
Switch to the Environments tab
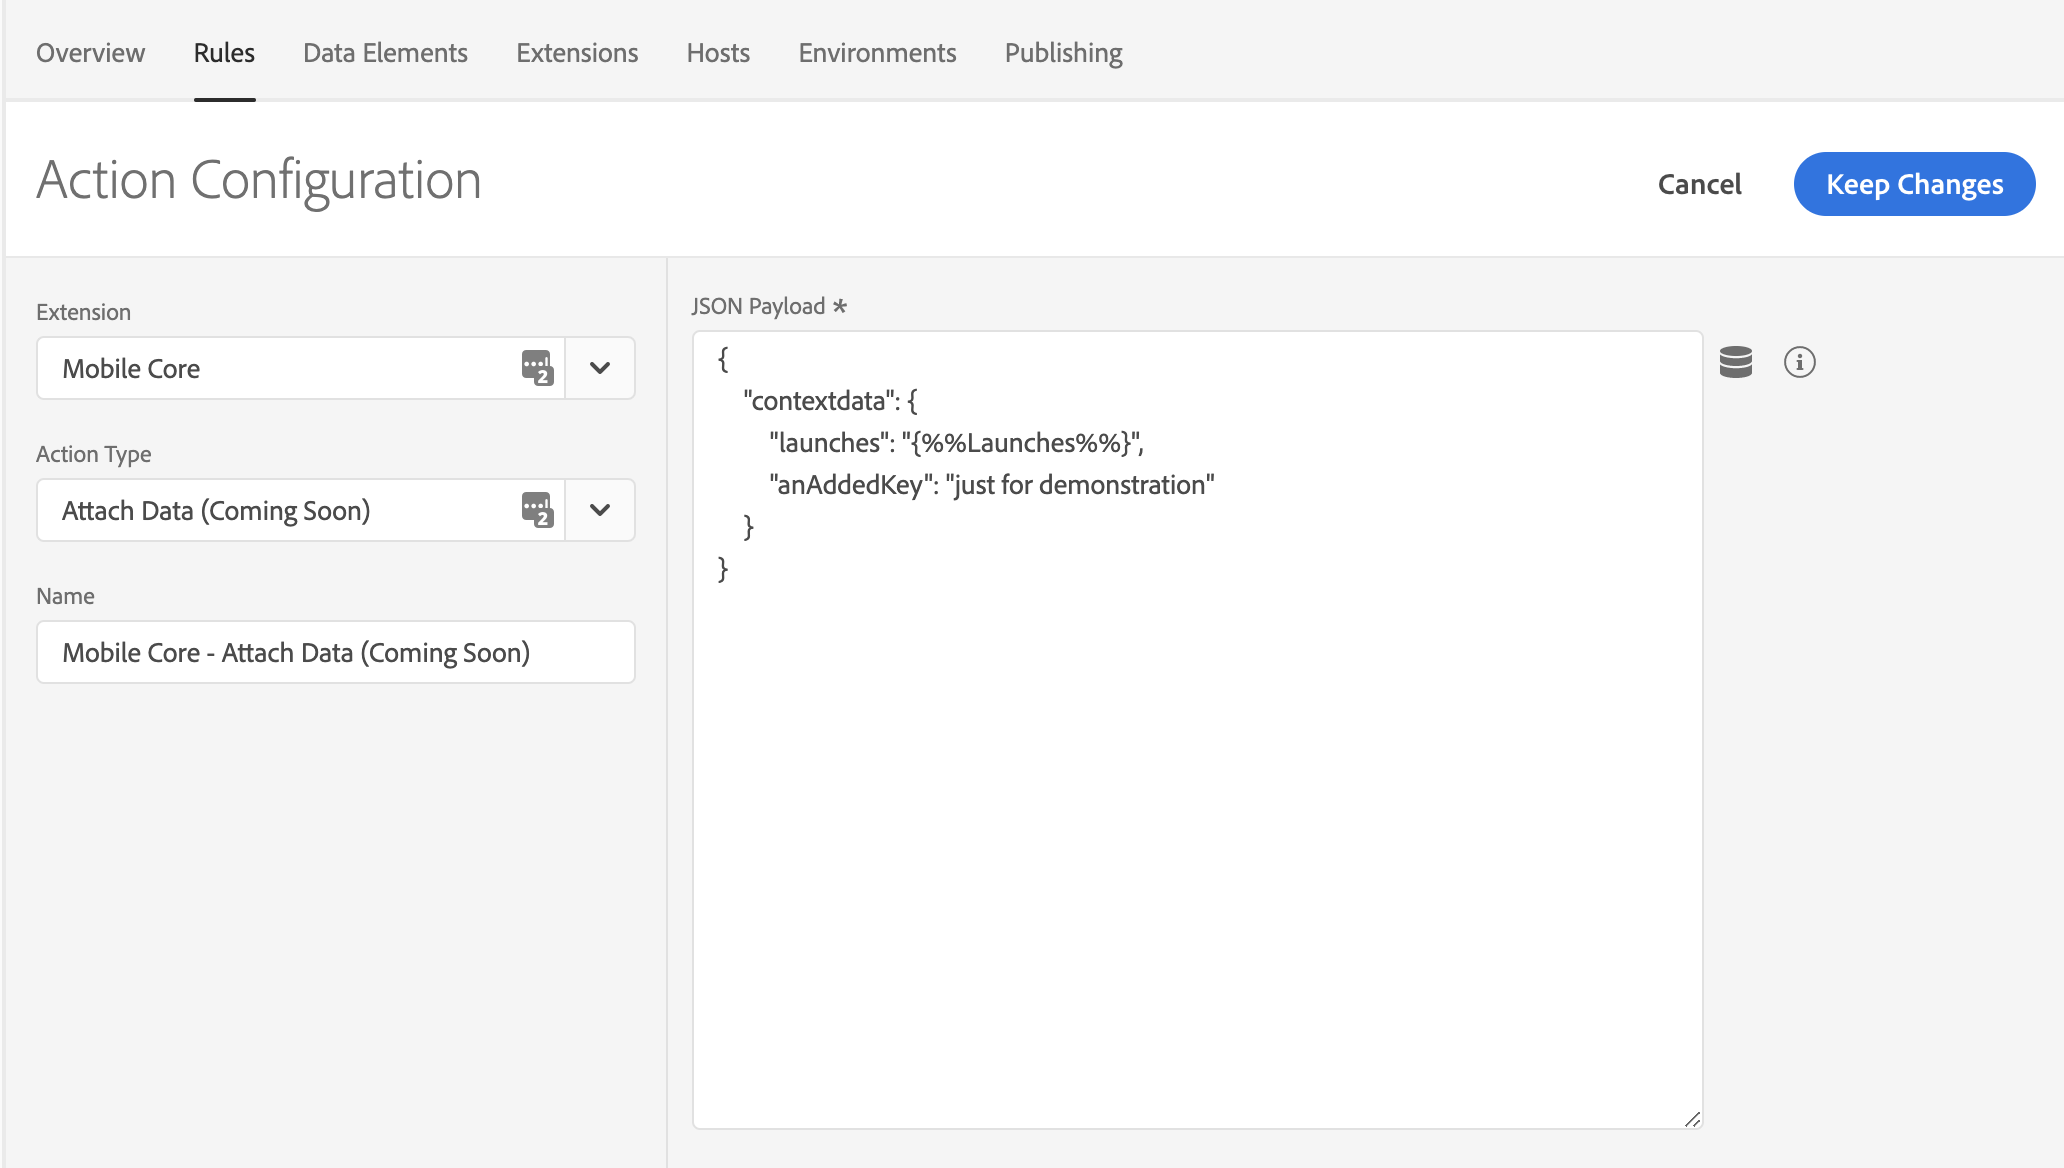tap(877, 53)
